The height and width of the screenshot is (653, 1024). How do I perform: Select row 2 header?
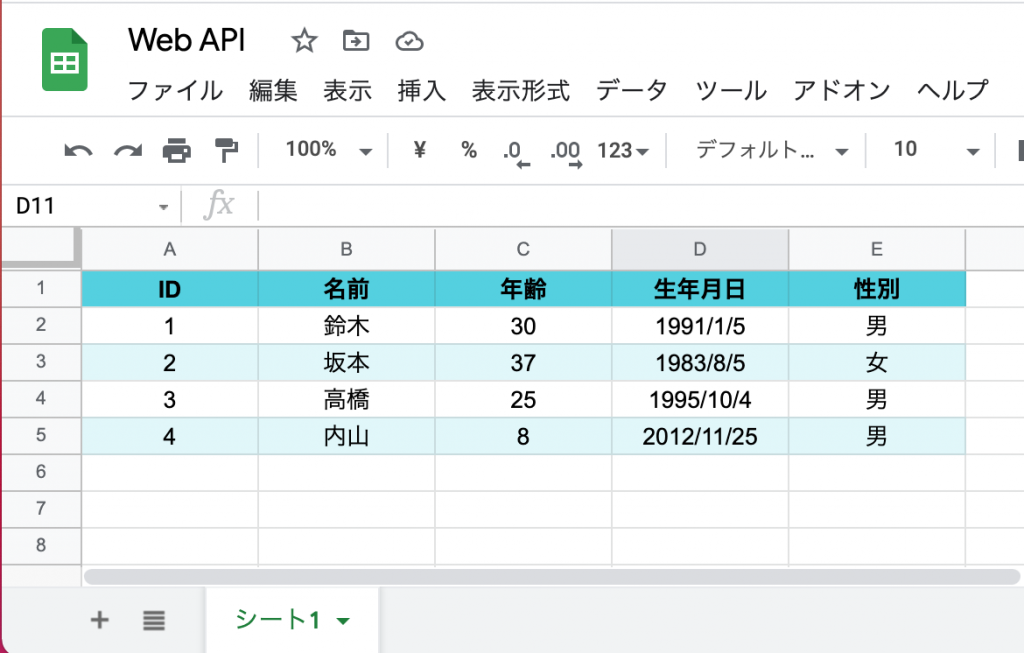point(41,325)
